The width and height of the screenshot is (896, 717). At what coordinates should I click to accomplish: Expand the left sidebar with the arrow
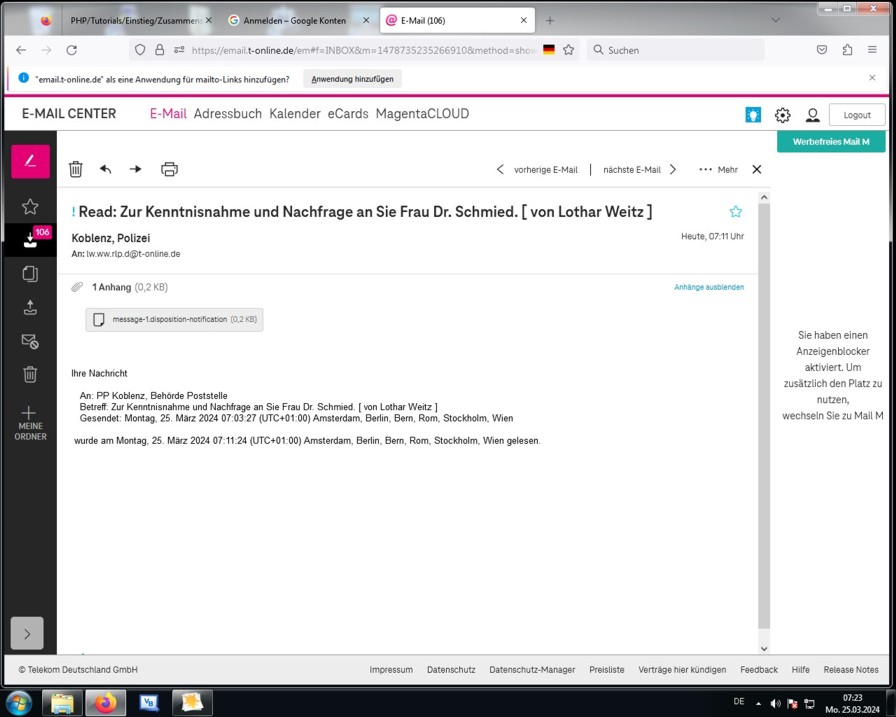click(x=27, y=633)
